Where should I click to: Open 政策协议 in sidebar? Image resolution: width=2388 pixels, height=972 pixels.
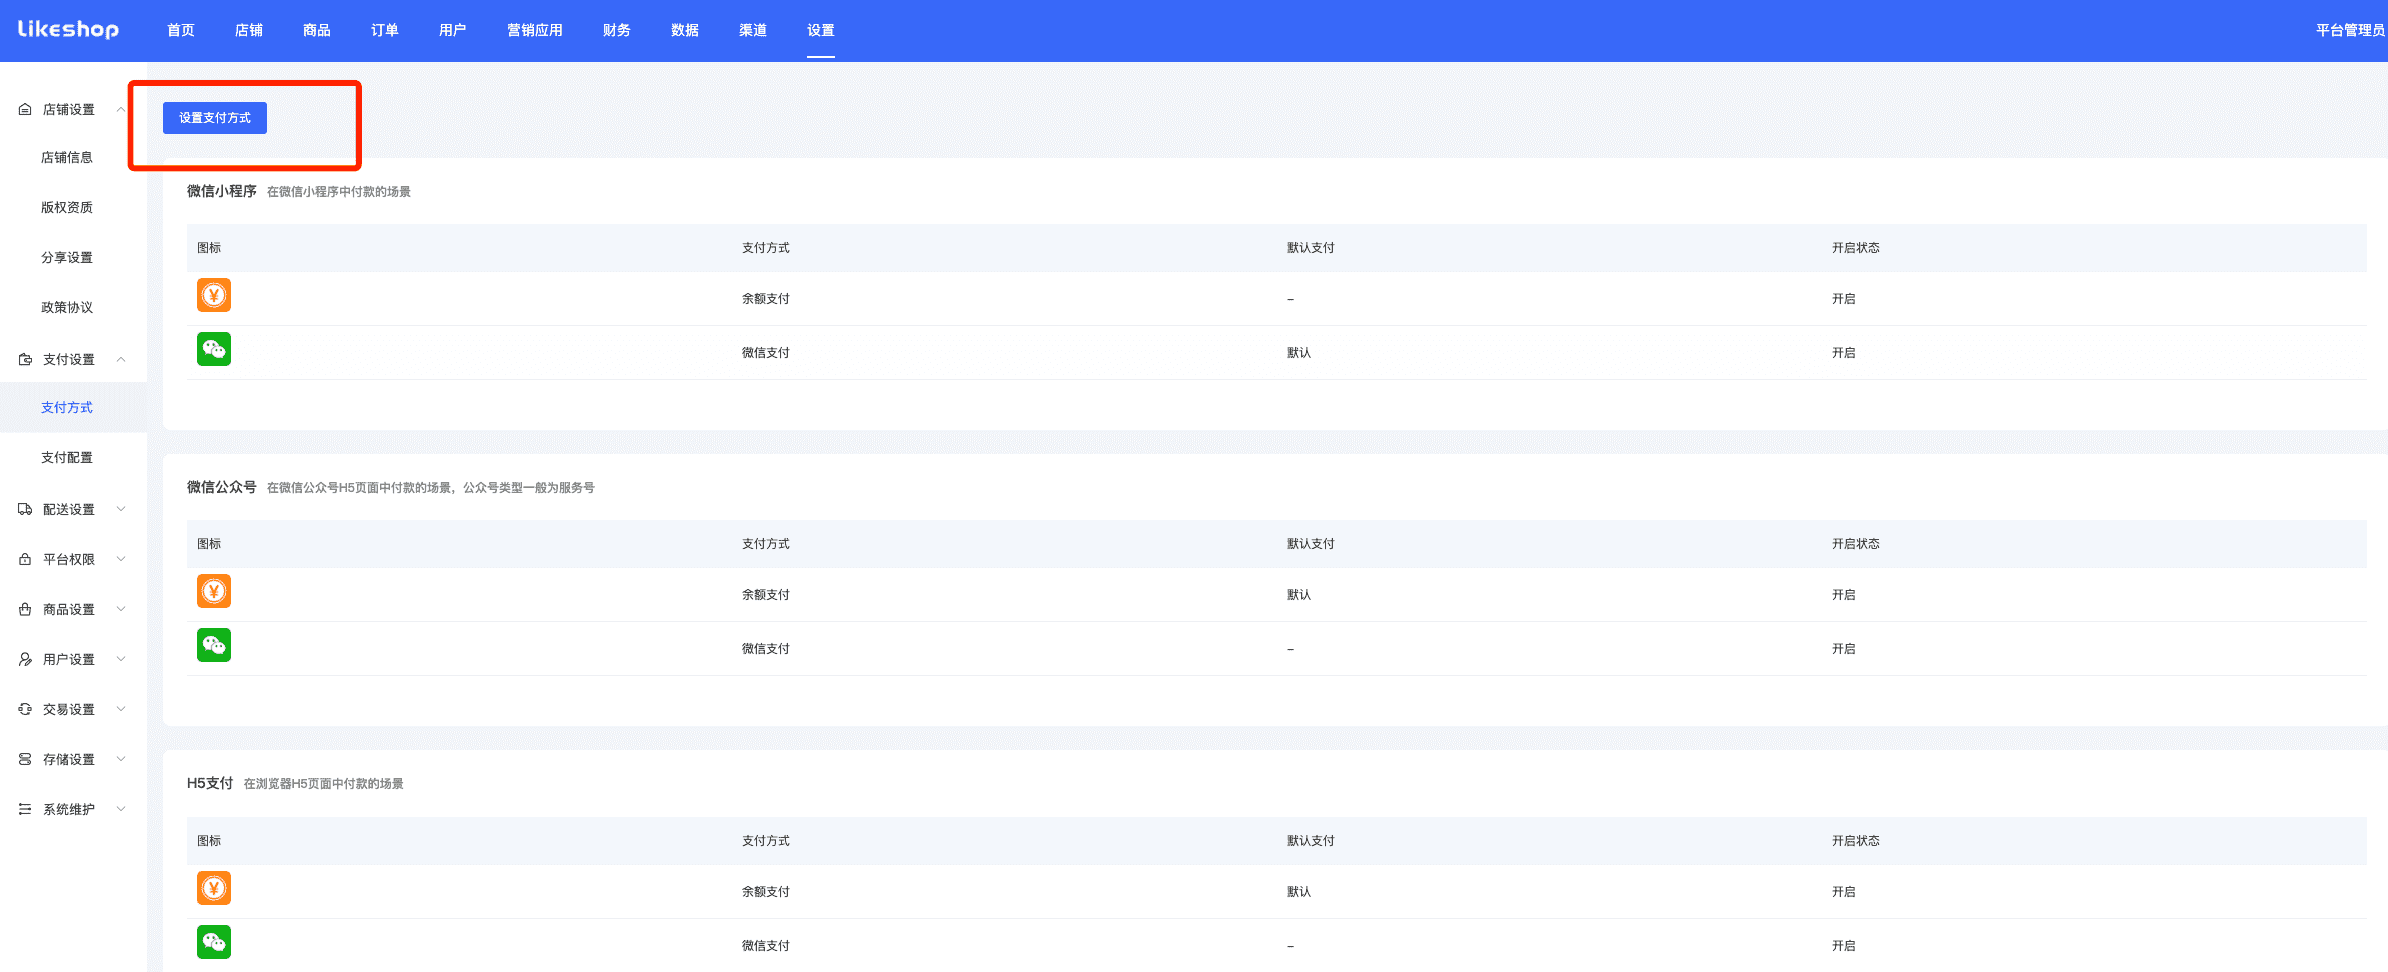point(67,307)
